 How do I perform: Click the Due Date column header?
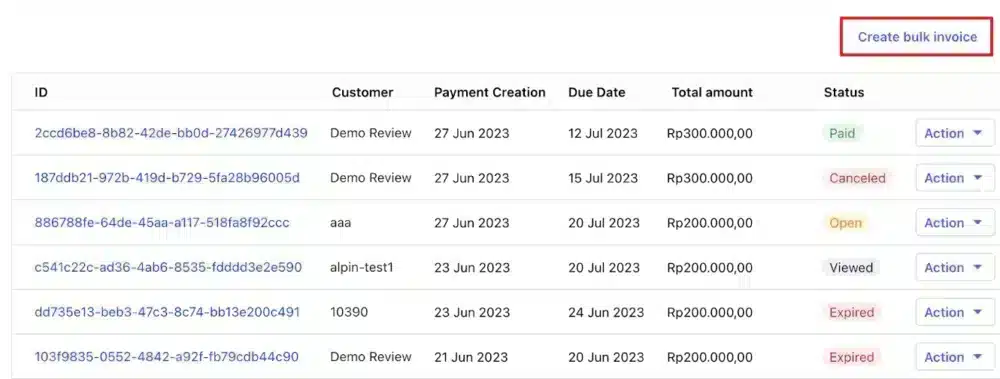point(596,93)
